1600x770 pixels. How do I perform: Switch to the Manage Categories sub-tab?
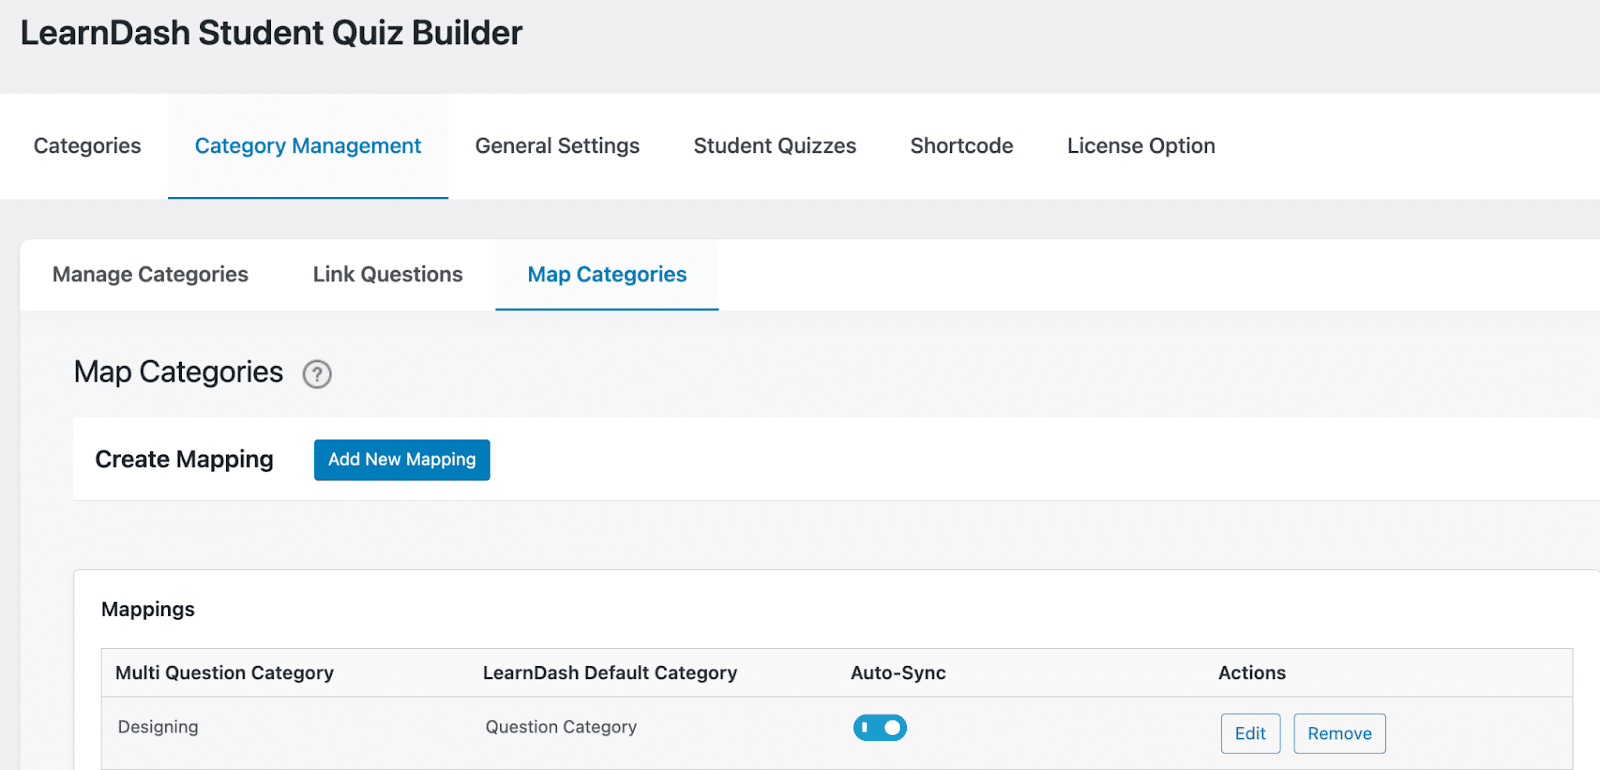click(150, 275)
